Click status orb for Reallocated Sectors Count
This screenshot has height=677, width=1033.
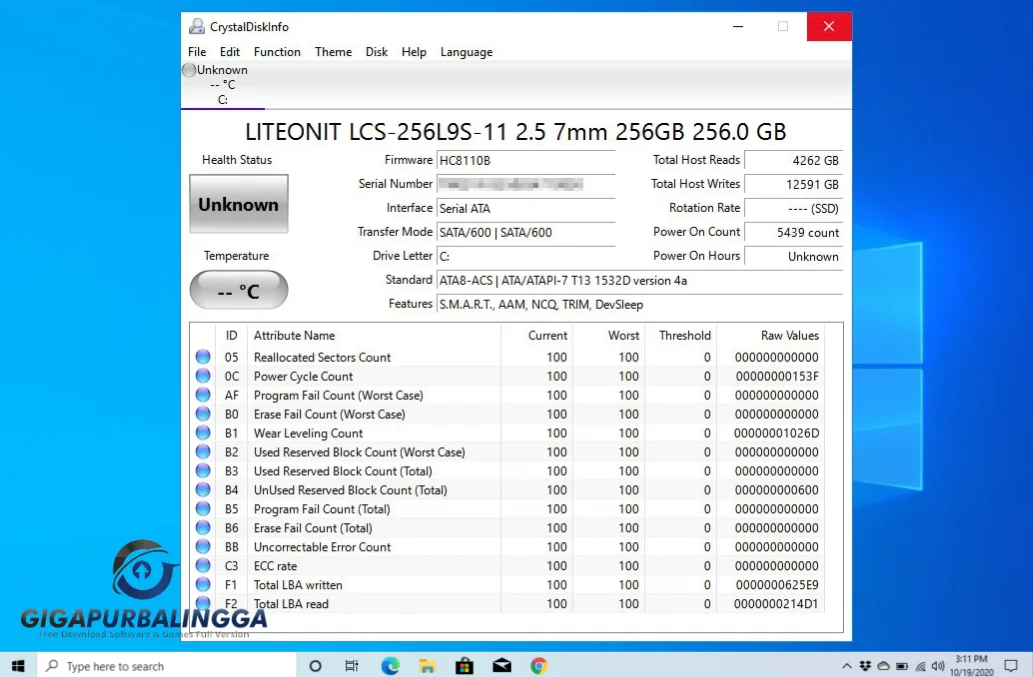coord(203,357)
